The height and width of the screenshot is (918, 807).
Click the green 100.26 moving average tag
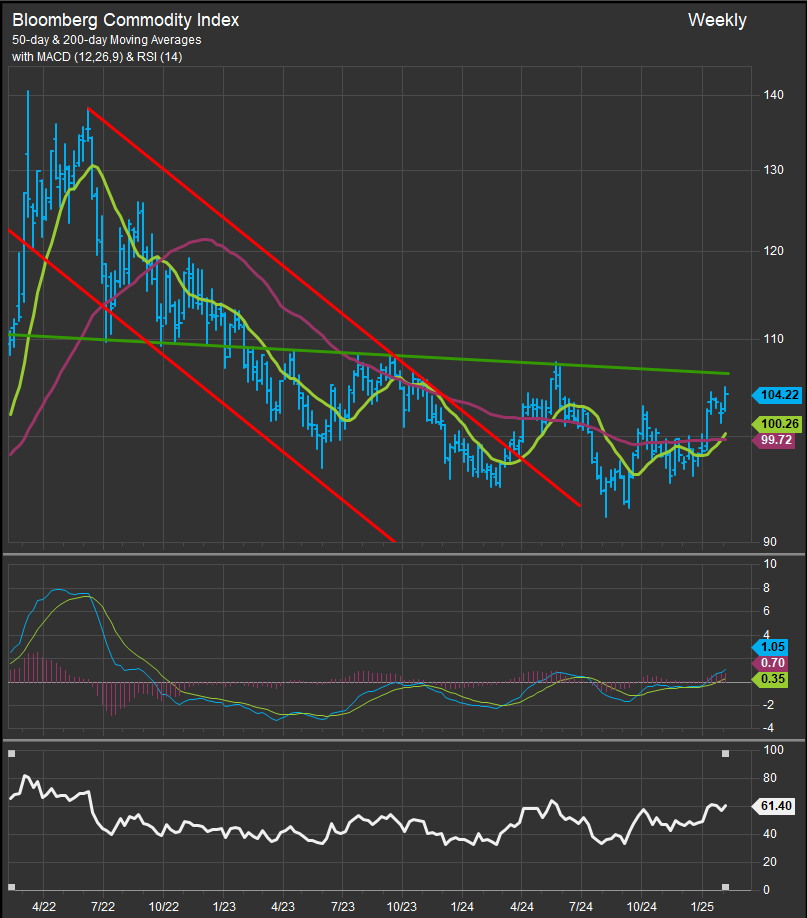(x=777, y=424)
